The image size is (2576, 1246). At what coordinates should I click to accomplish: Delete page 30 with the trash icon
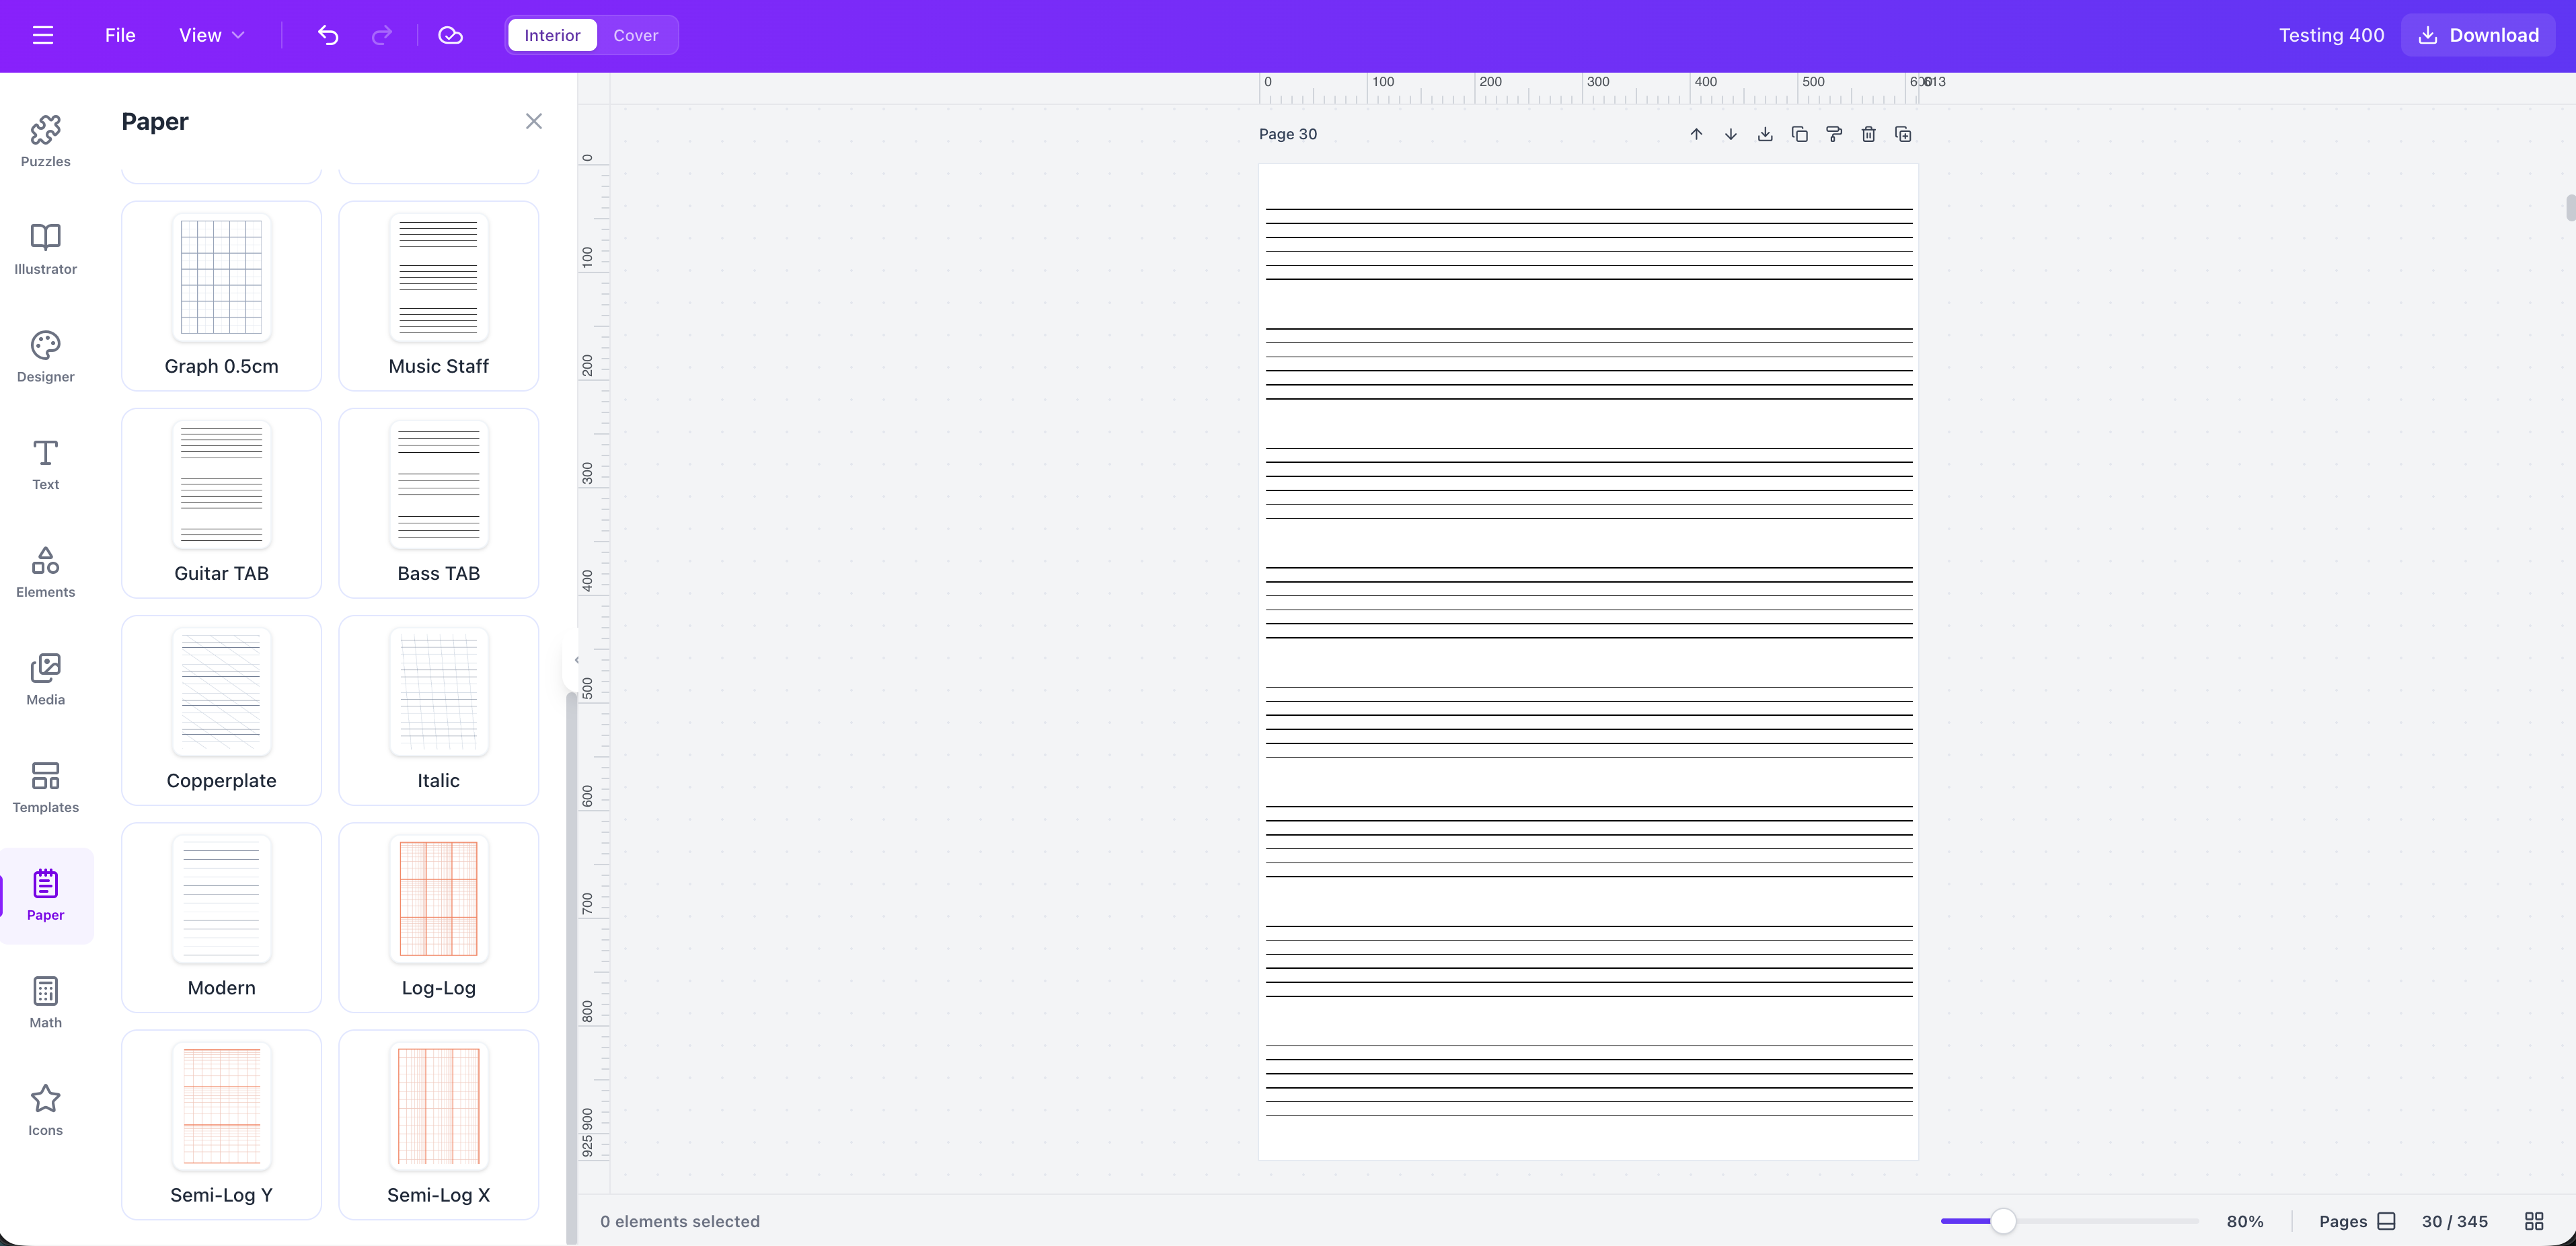[1868, 133]
